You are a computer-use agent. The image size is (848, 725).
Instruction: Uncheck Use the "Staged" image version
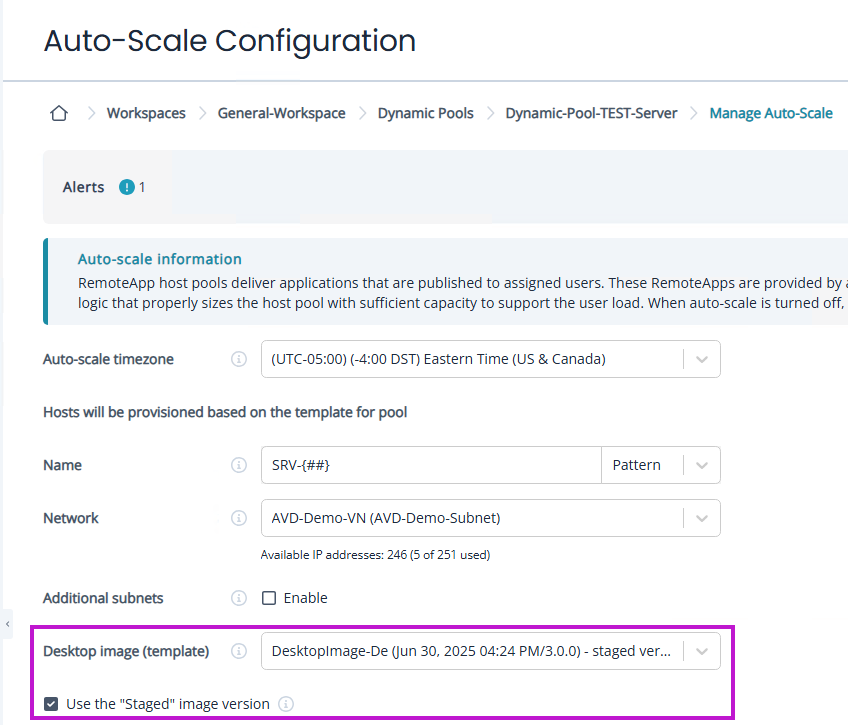(51, 704)
